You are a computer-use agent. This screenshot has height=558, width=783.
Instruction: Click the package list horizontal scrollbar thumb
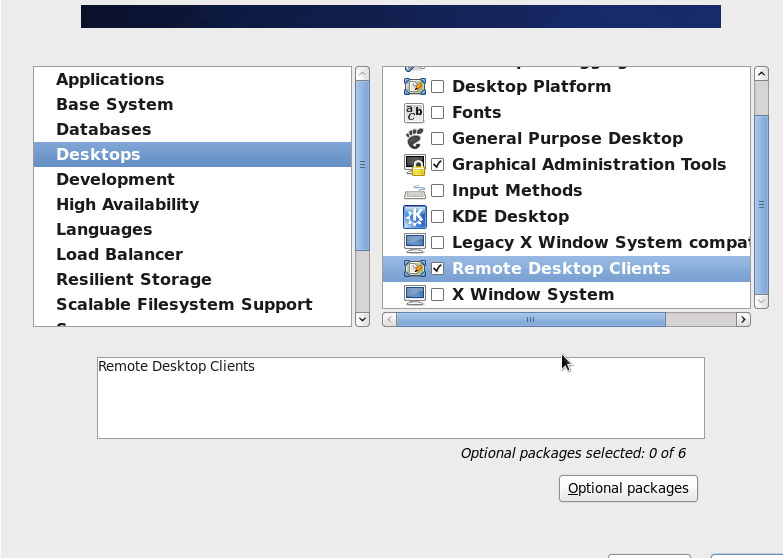click(531, 319)
